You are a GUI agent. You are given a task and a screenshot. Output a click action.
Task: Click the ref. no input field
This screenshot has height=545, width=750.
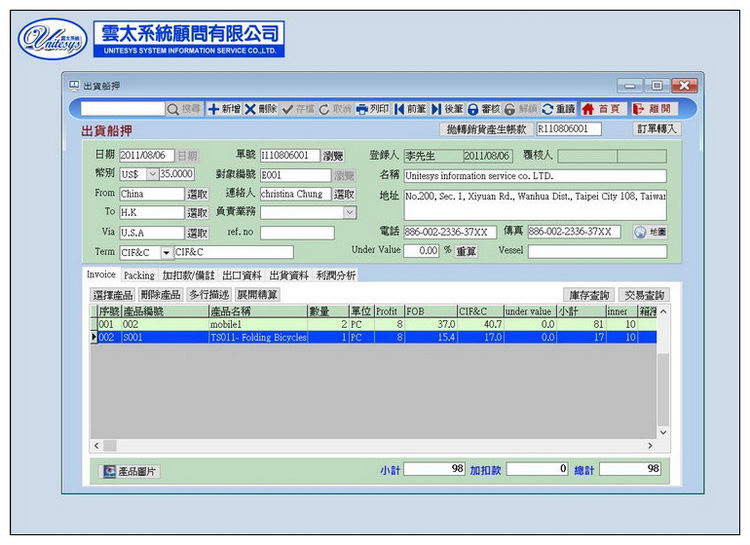tap(297, 233)
